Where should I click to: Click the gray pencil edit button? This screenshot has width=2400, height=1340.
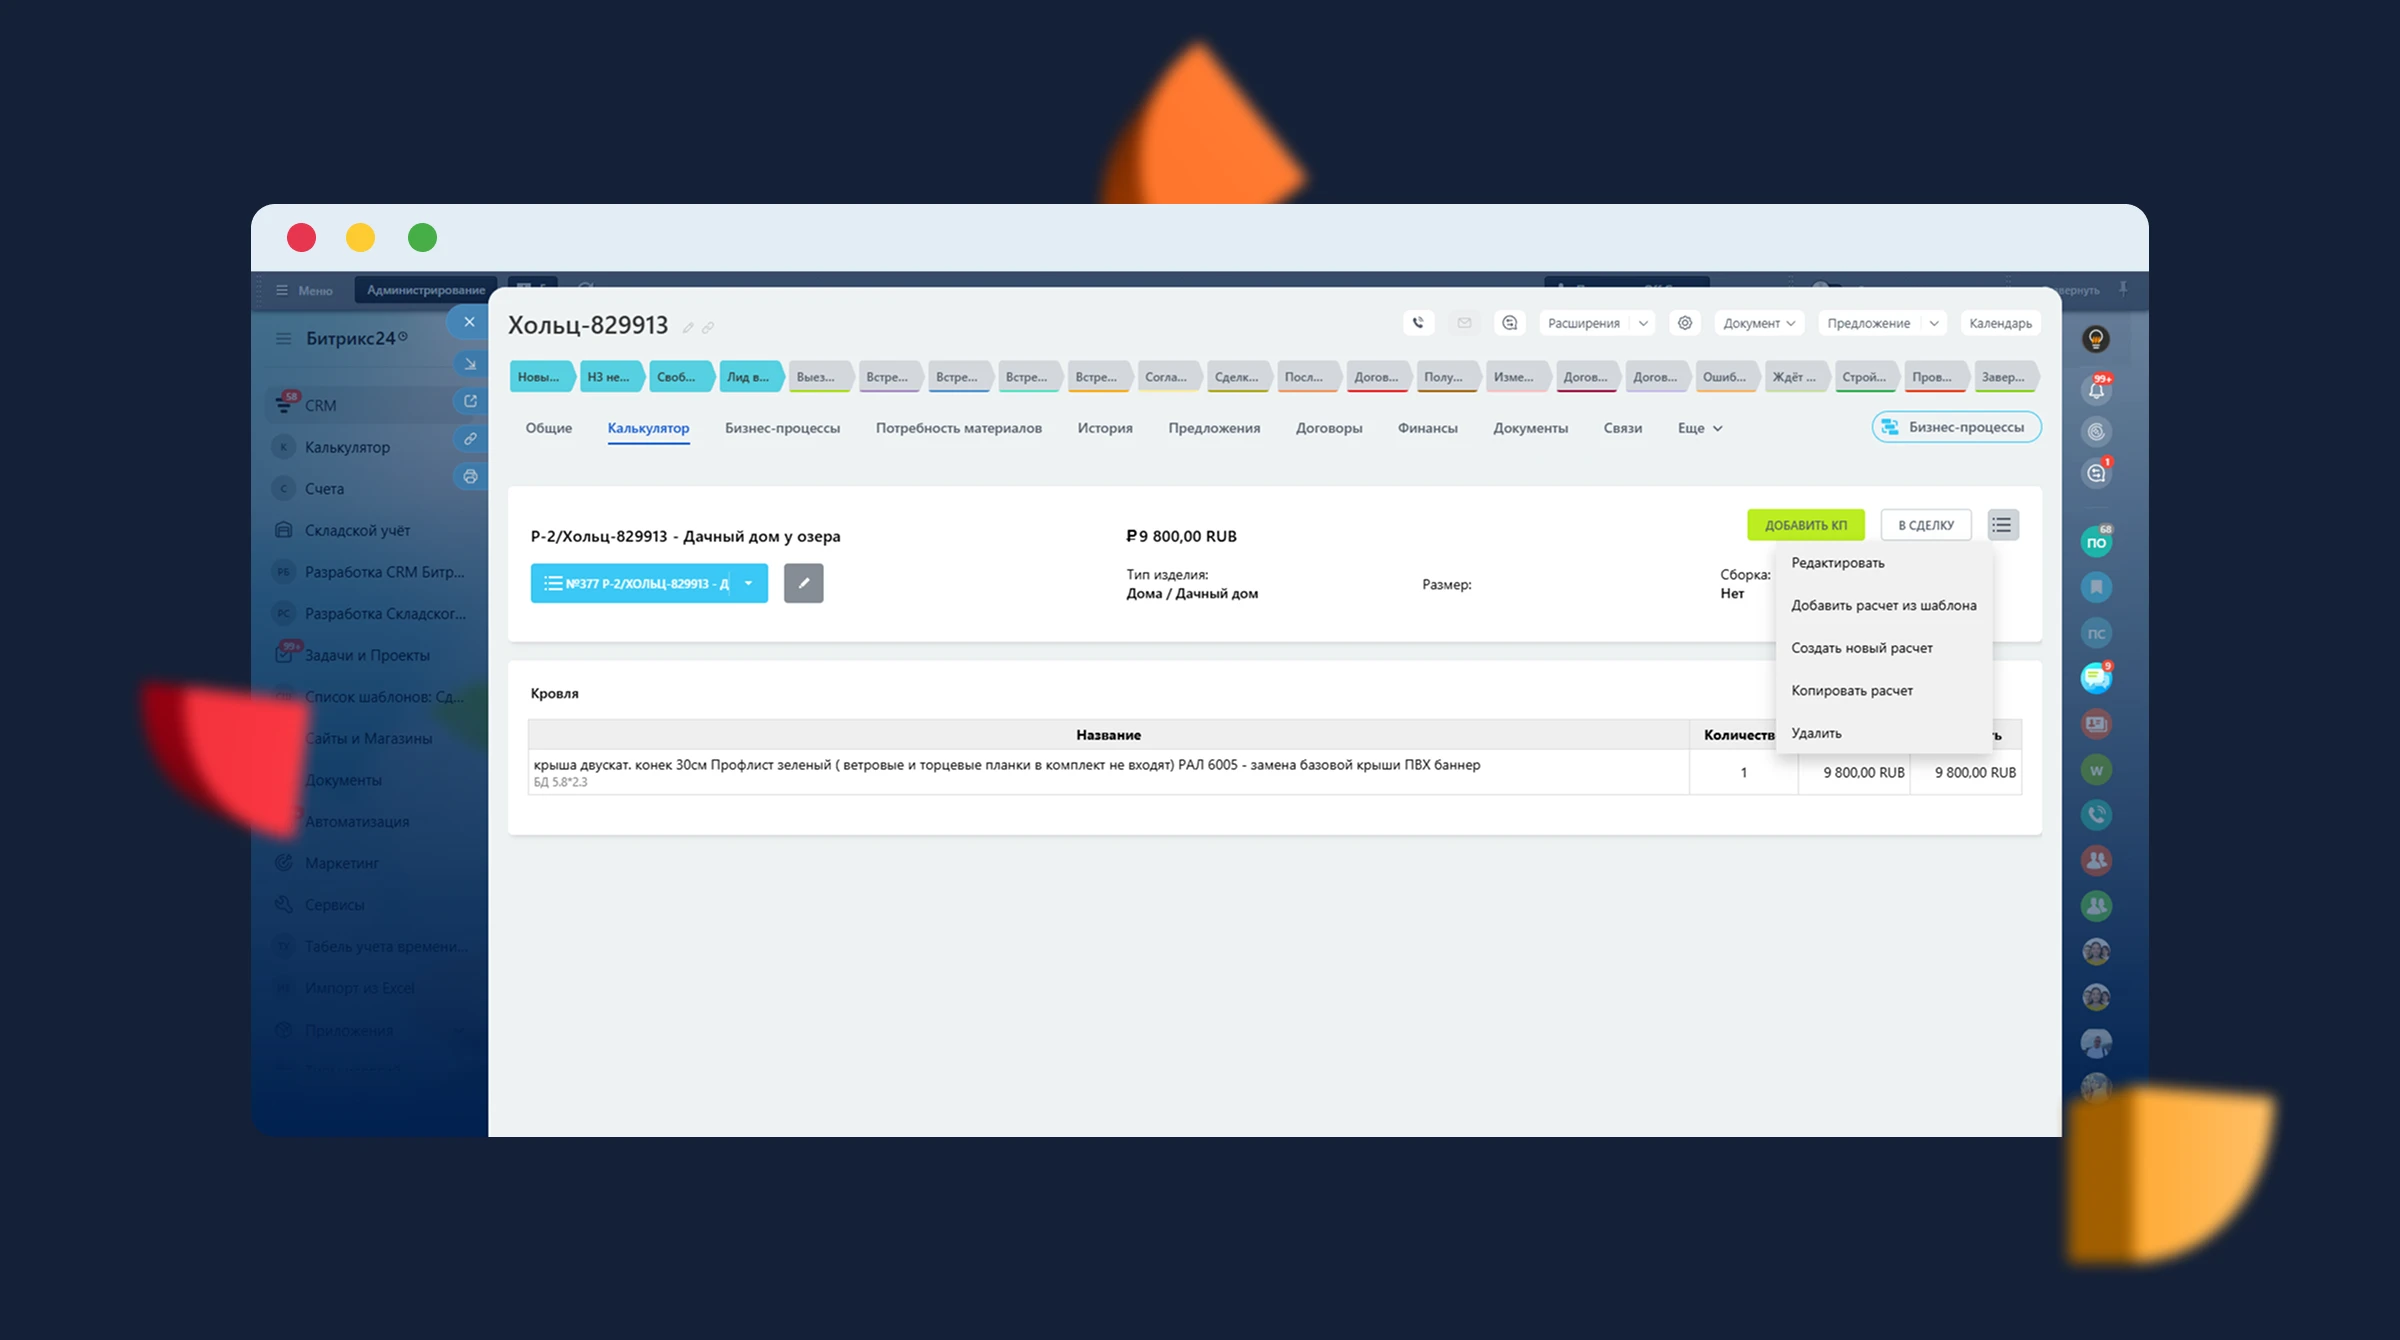coord(803,583)
